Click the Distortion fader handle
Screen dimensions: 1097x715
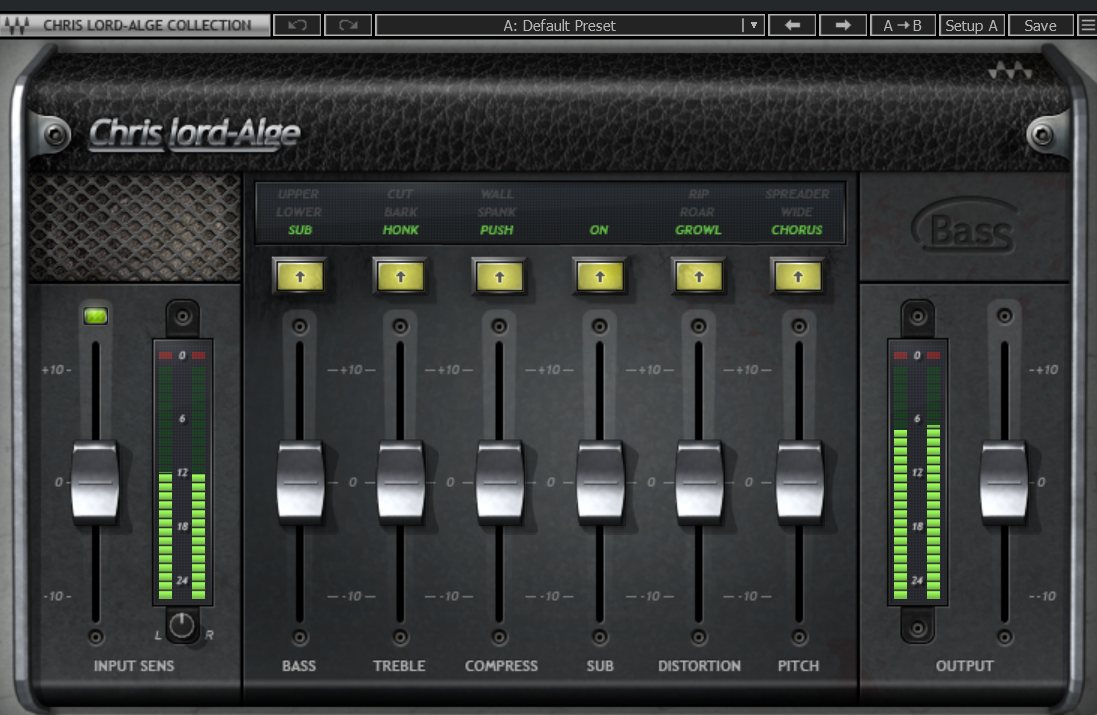(699, 481)
